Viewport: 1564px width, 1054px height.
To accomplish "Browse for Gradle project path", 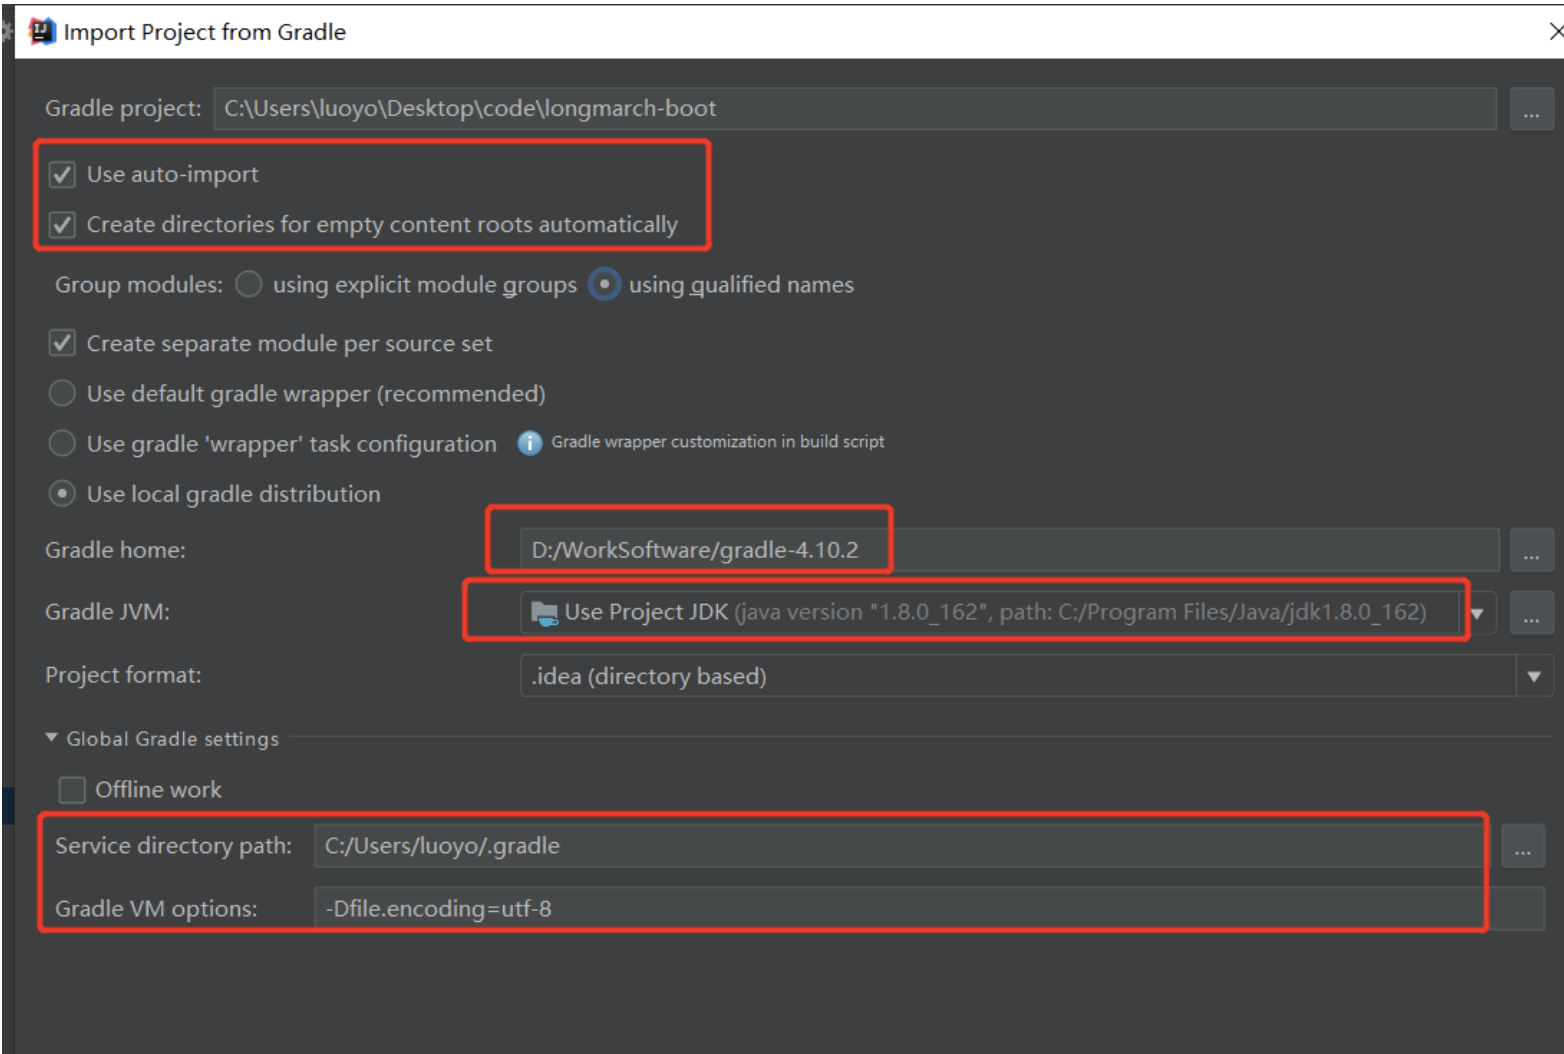I will coord(1531,109).
